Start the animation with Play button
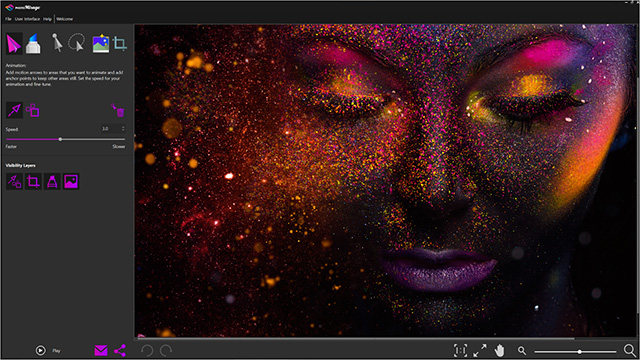The width and height of the screenshot is (640, 360). click(40, 350)
